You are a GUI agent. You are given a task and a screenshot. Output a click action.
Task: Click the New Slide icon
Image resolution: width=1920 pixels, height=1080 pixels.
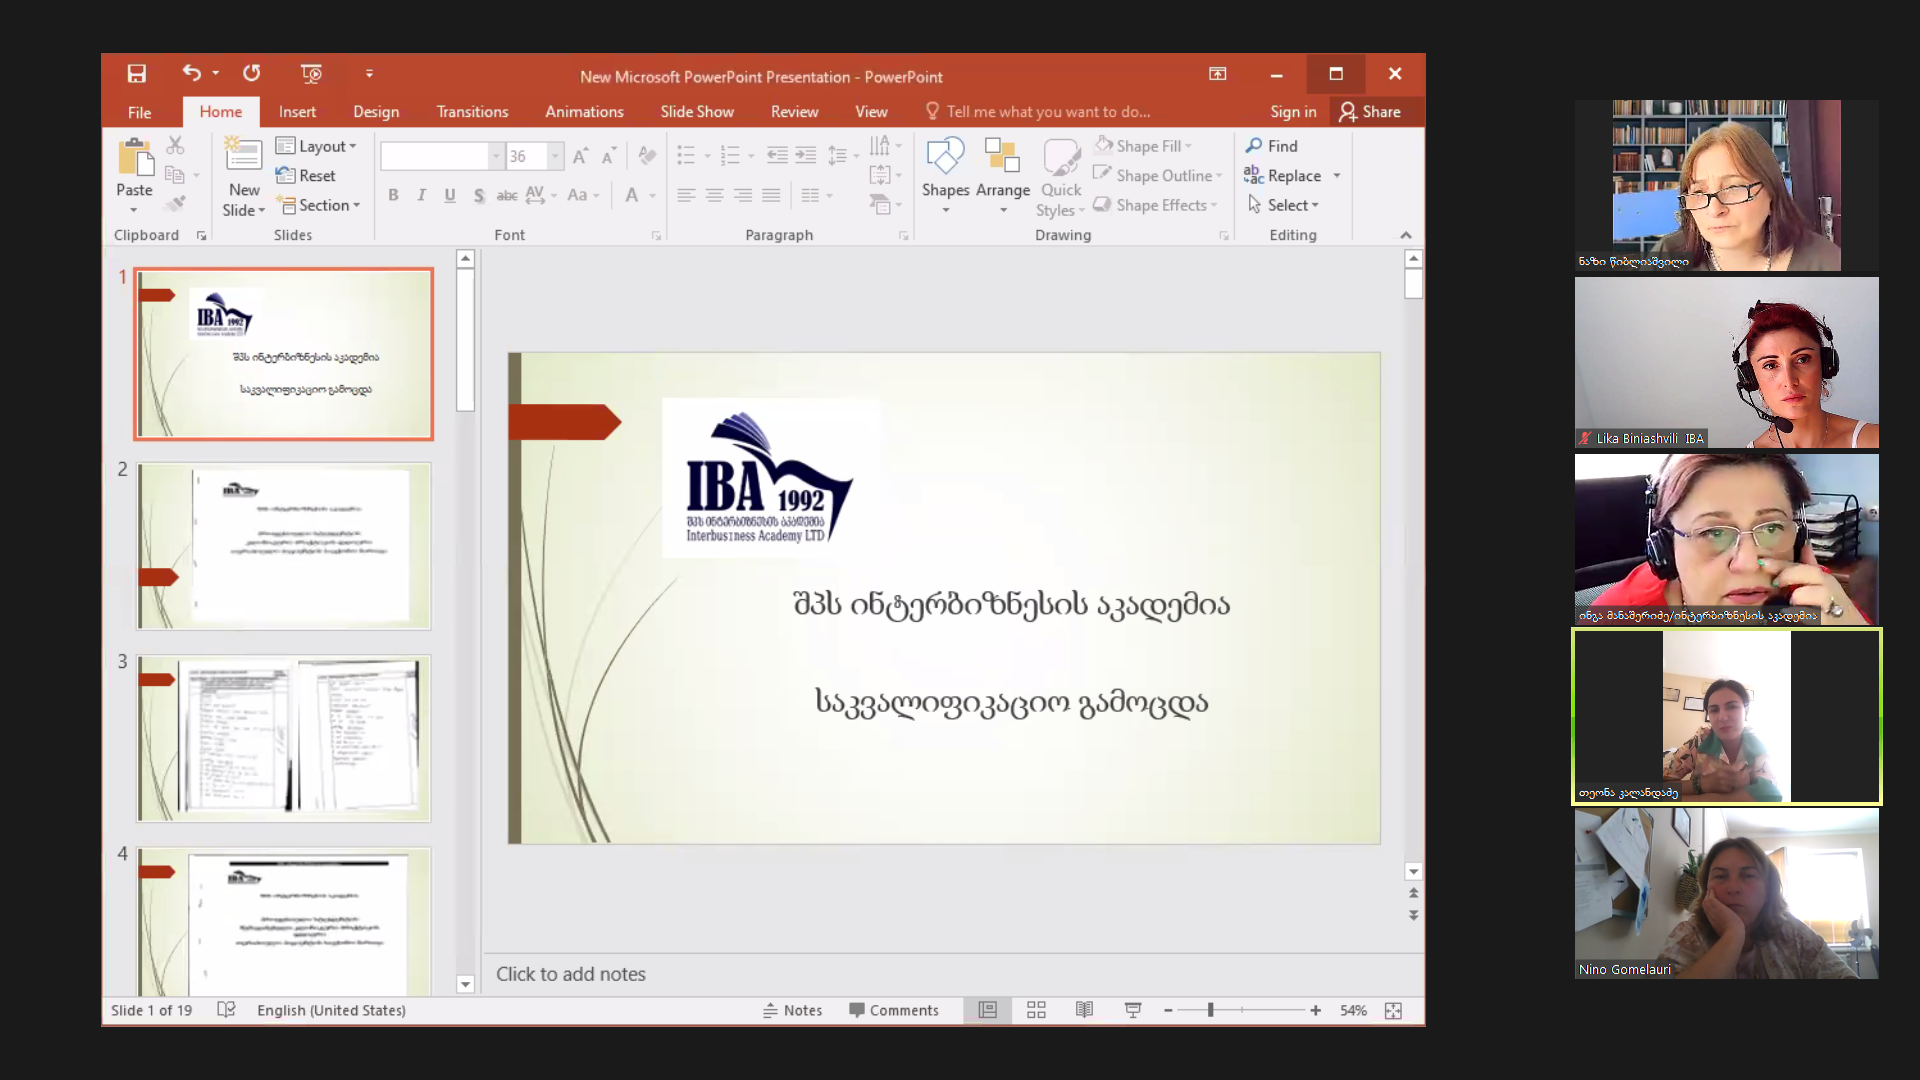(243, 156)
